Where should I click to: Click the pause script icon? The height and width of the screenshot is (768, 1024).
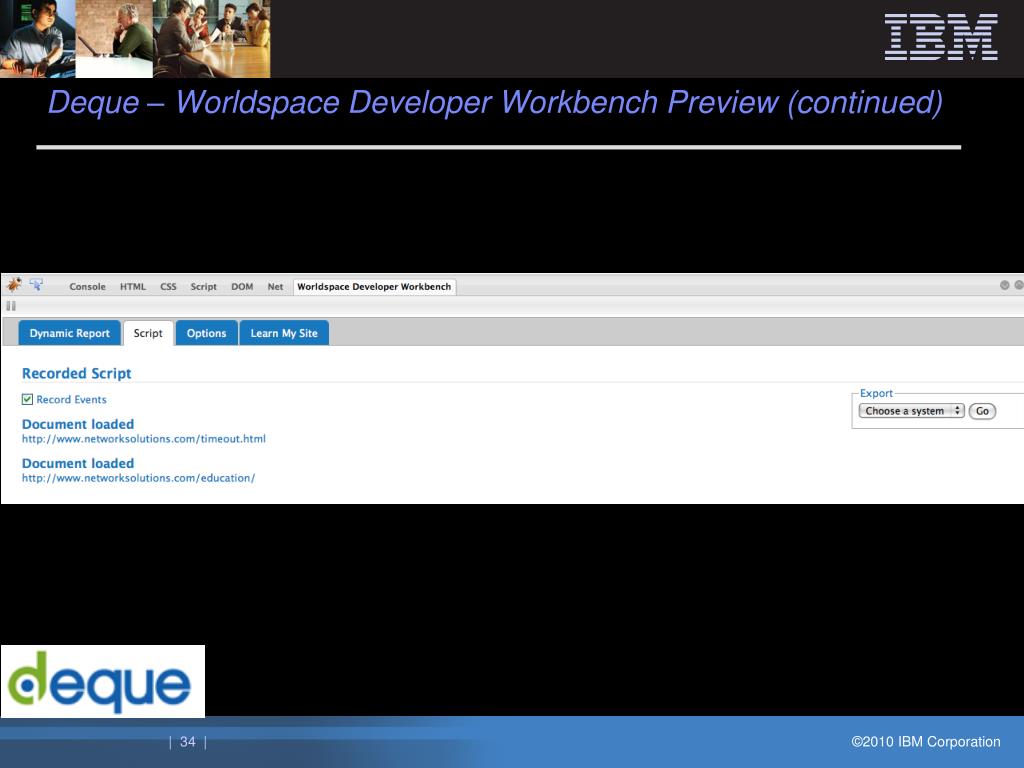coord(10,306)
